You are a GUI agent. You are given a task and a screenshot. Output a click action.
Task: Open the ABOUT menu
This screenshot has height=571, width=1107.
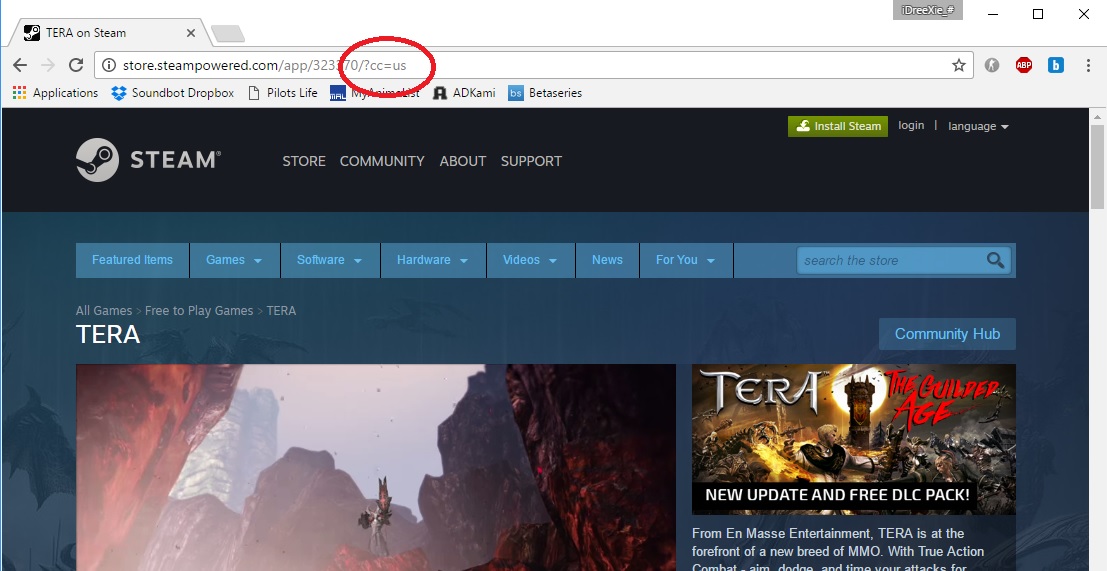coord(462,161)
